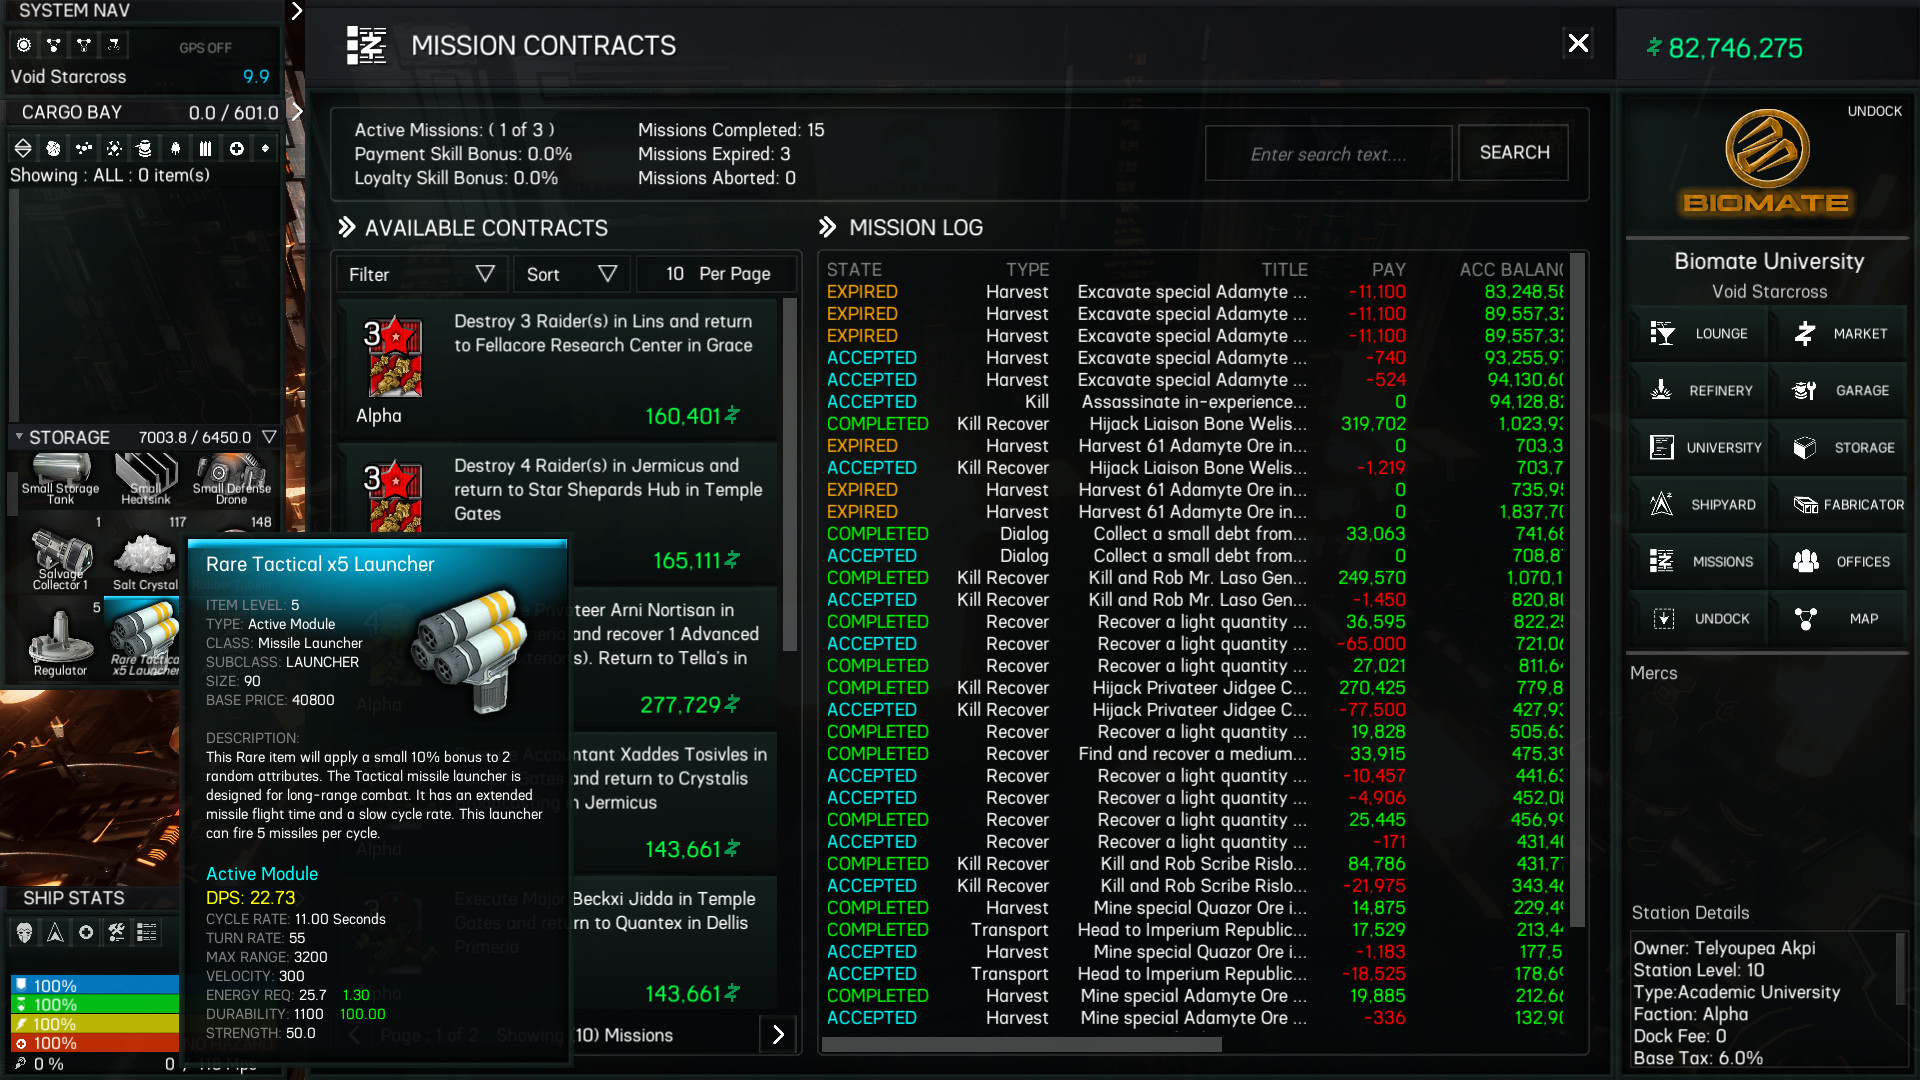
Task: Open the Lounge station service
Action: tap(1699, 334)
